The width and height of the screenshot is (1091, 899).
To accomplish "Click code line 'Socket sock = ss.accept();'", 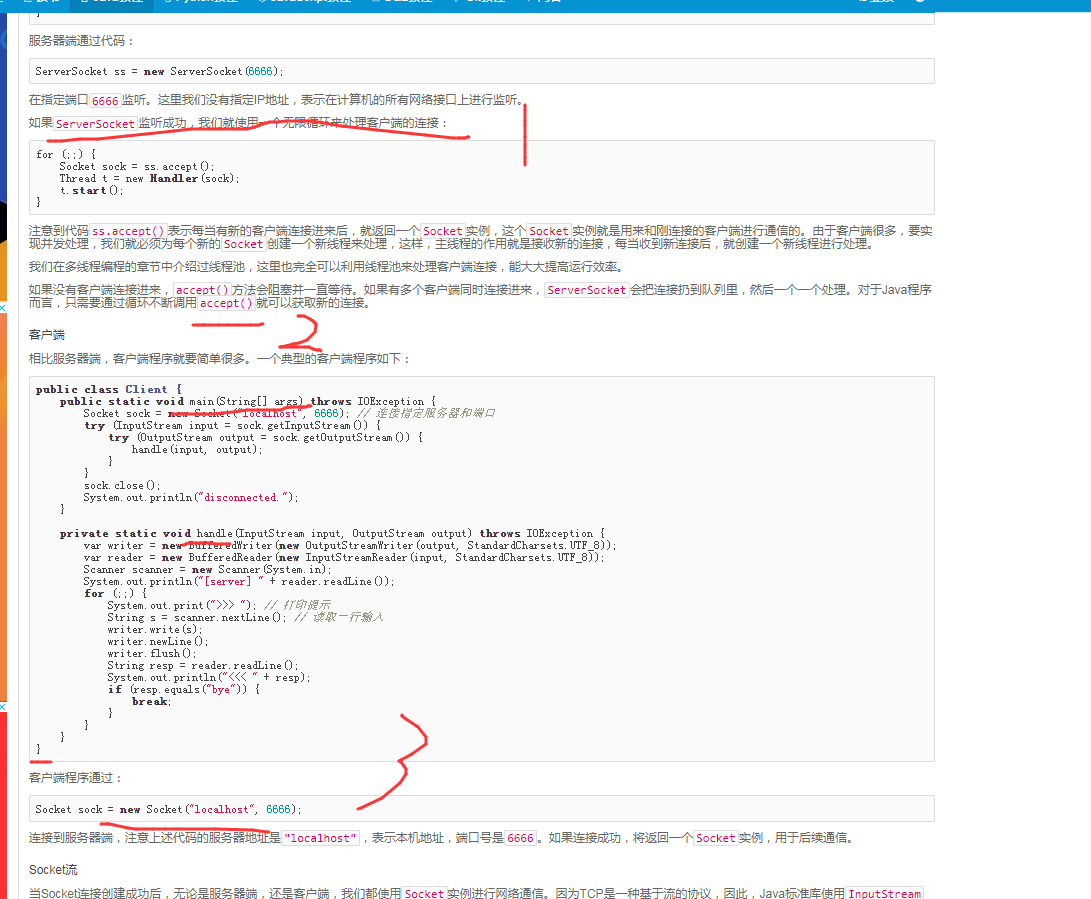I will pyautogui.click(x=136, y=166).
